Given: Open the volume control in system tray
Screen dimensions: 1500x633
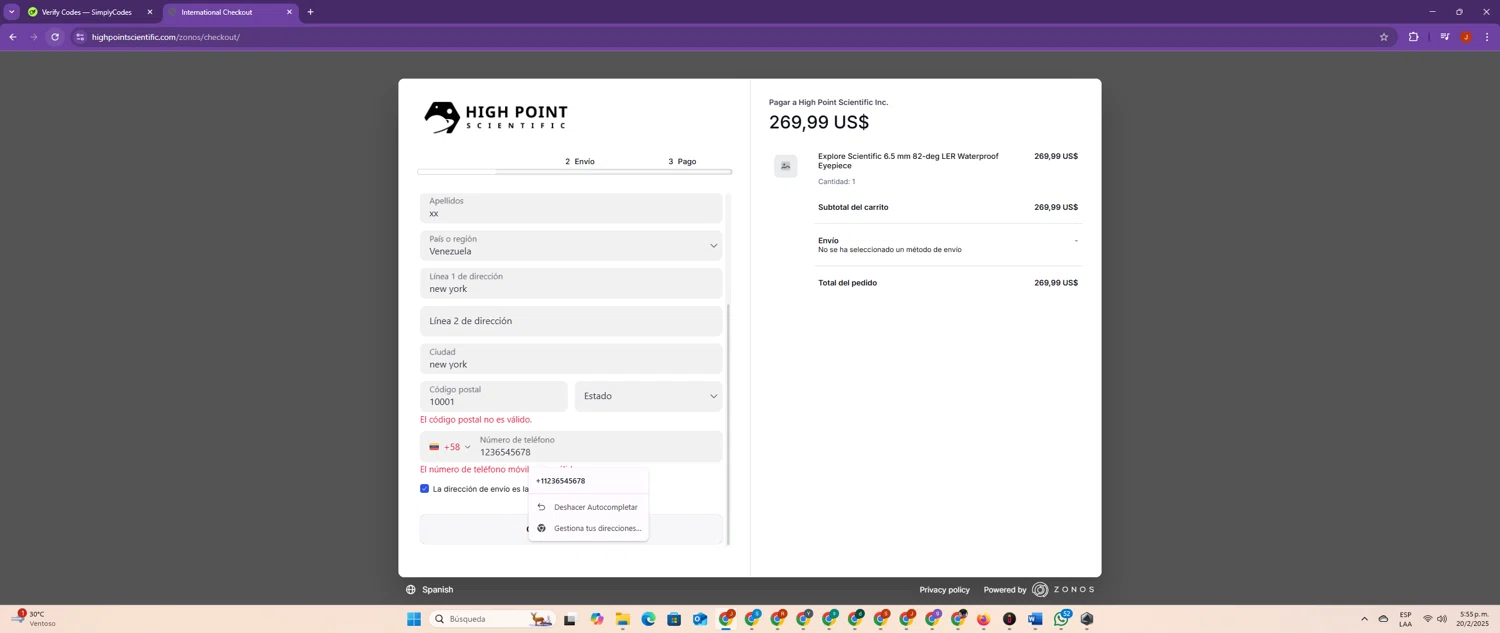Looking at the screenshot, I should (1442, 619).
